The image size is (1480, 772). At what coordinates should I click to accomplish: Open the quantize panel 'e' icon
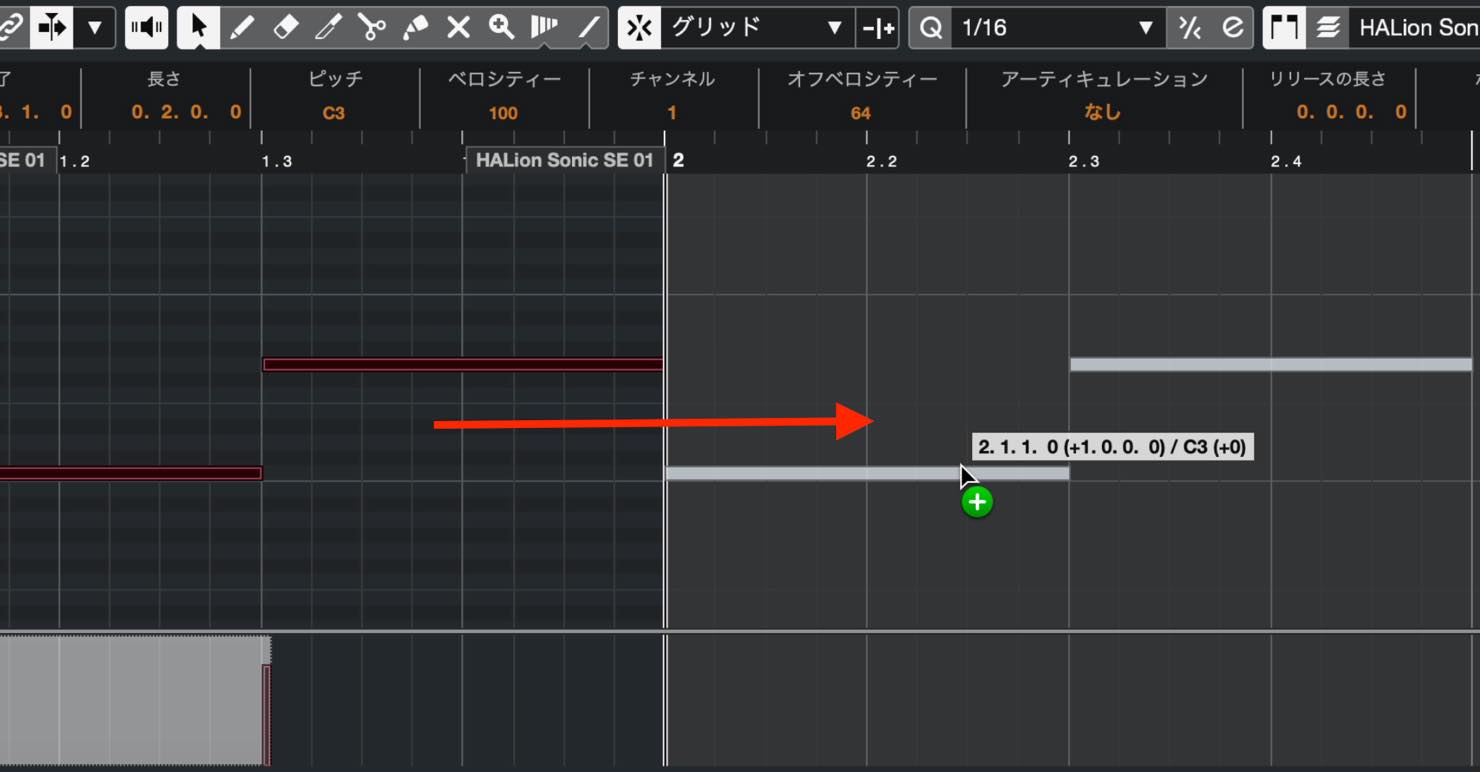pyautogui.click(x=1232, y=28)
